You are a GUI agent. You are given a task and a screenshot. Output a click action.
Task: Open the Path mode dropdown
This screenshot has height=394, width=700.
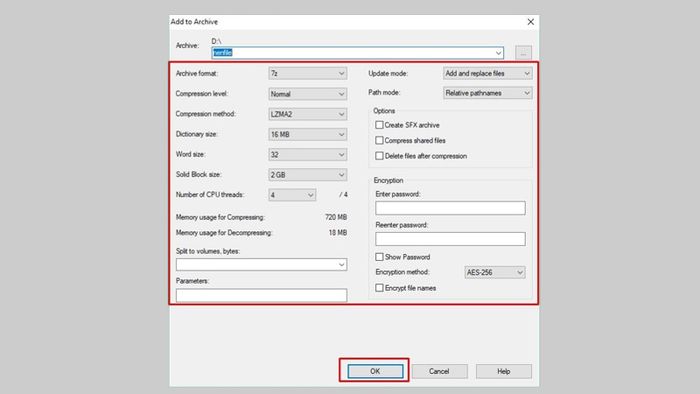[x=488, y=93]
